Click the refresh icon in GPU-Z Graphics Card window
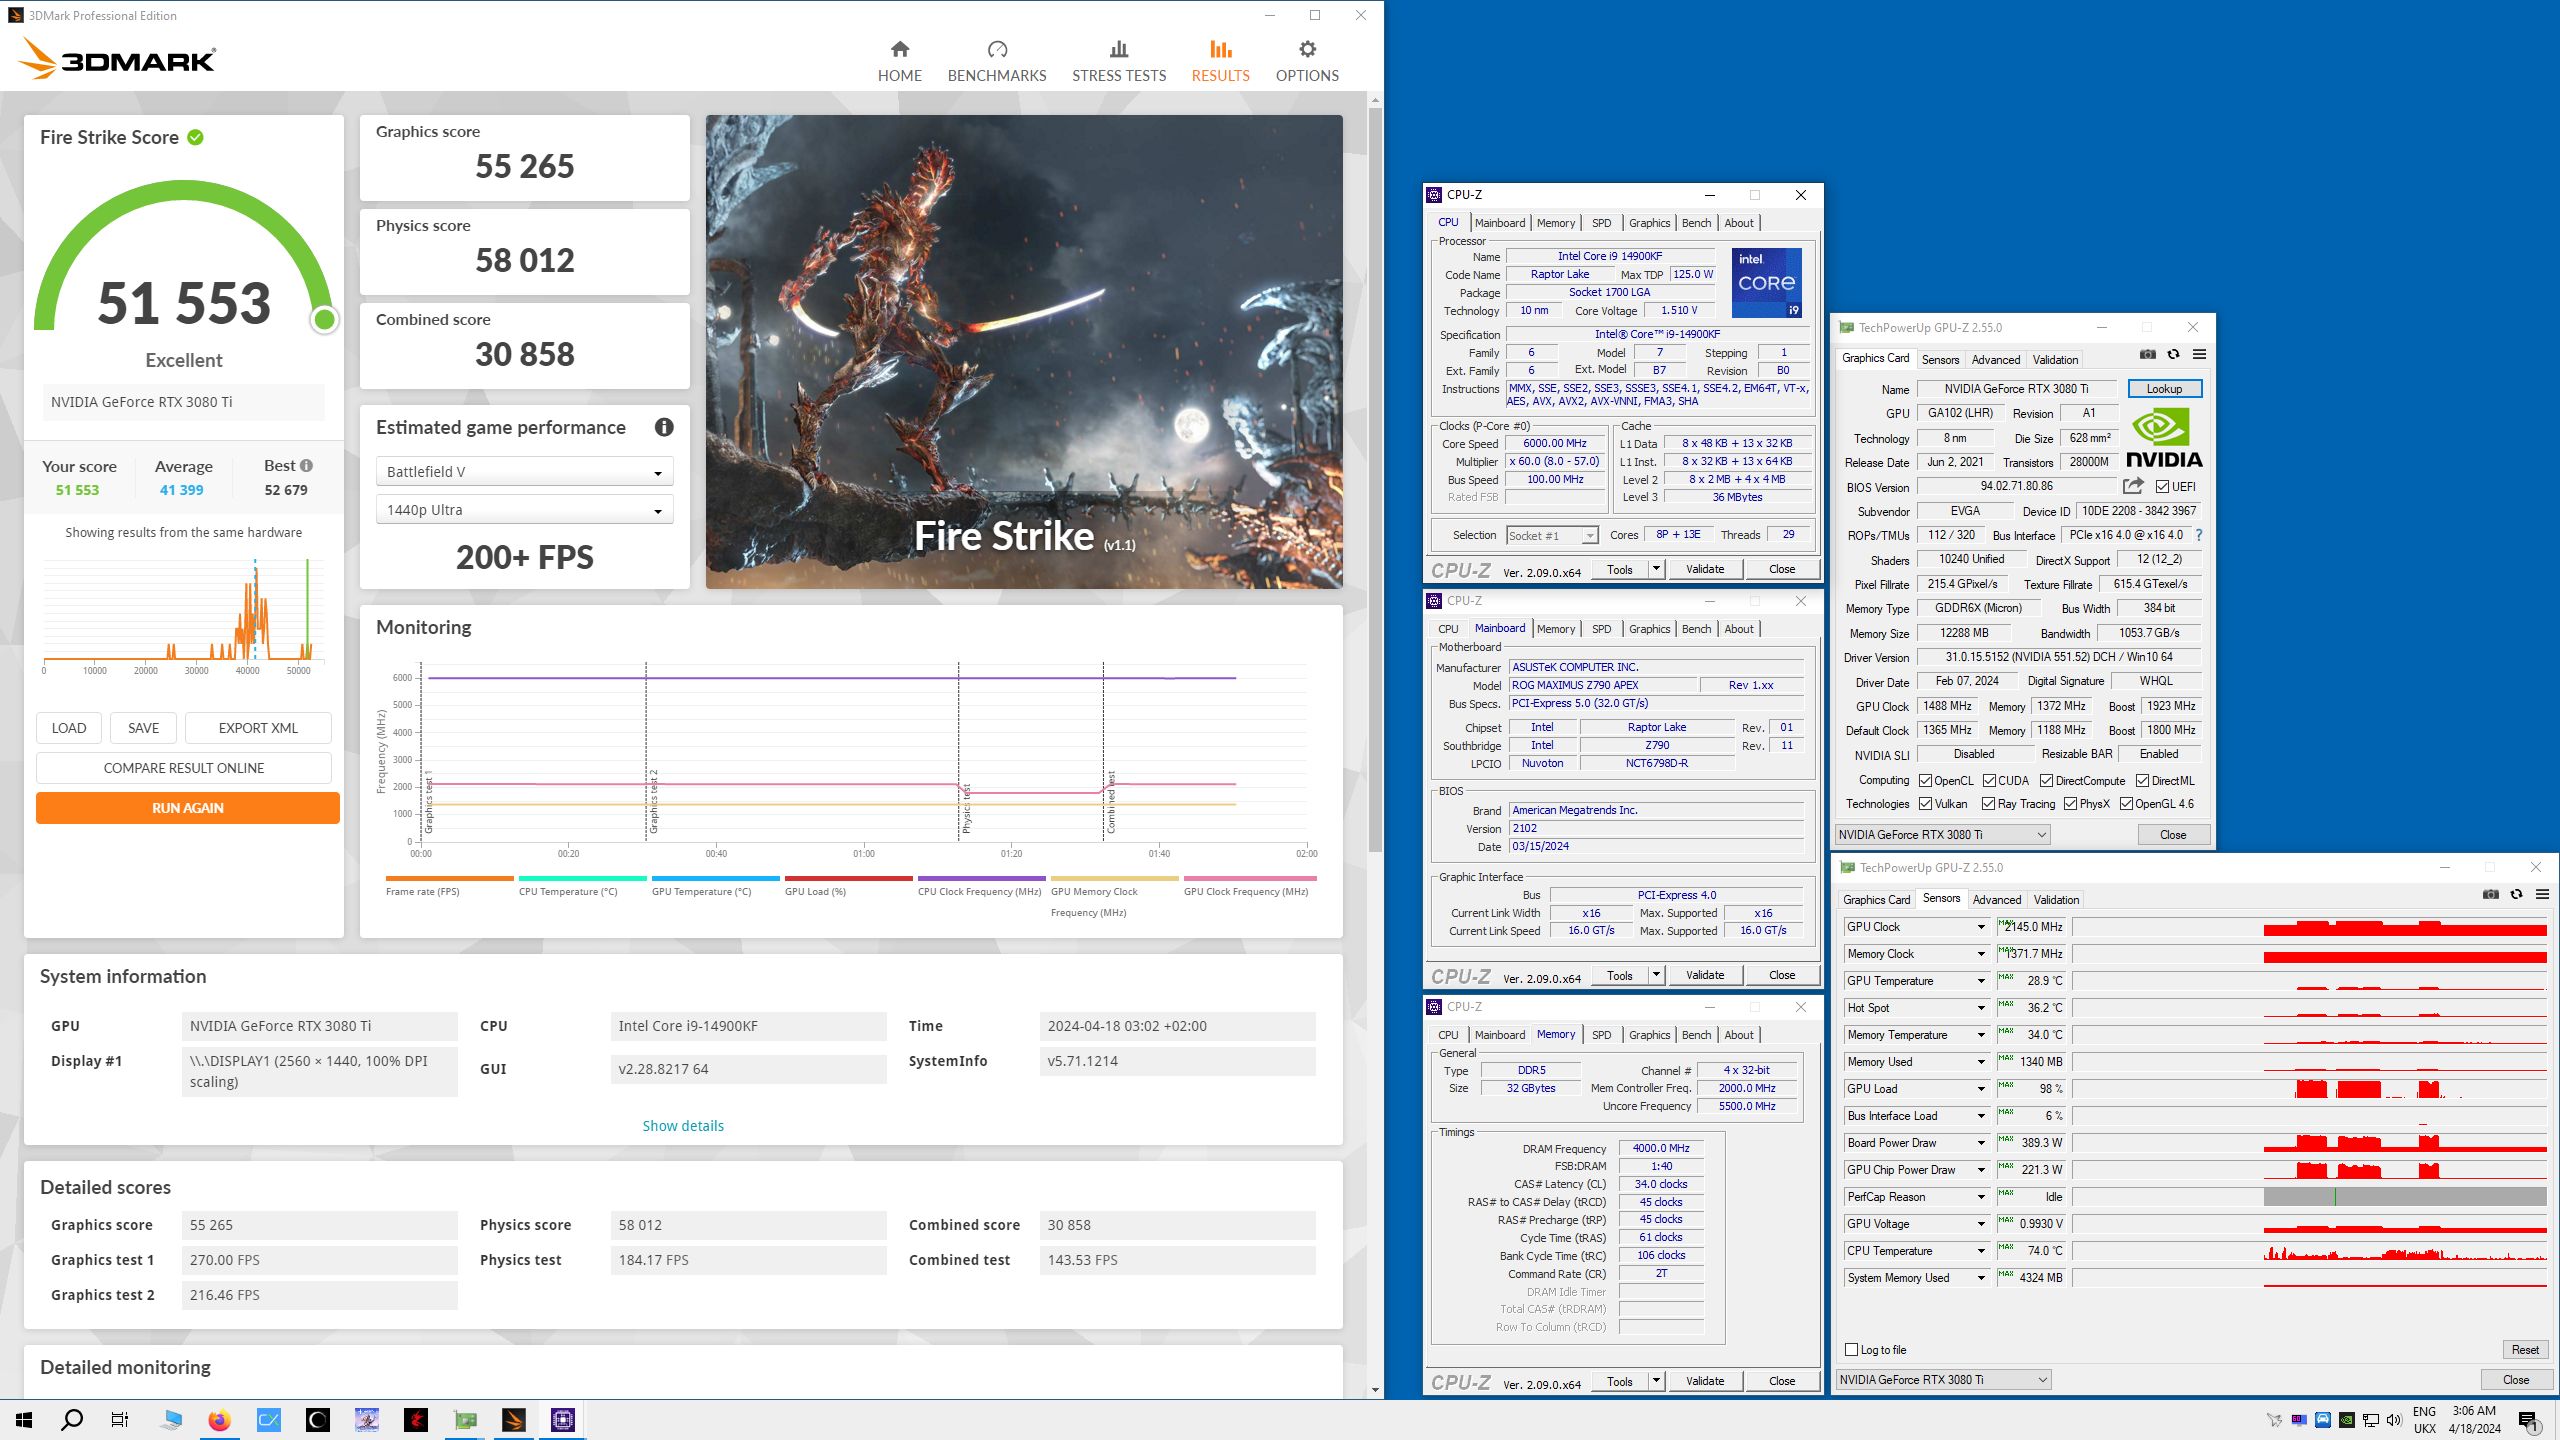 point(2173,354)
